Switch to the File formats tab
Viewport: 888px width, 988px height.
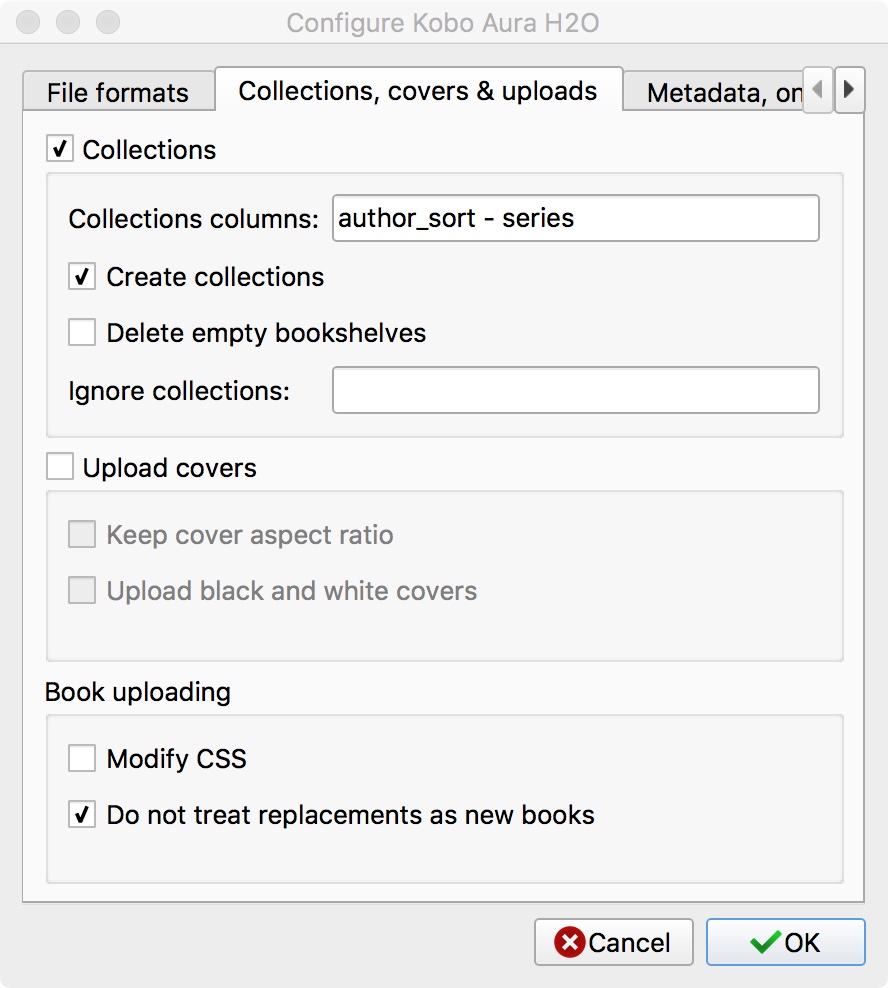pyautogui.click(x=118, y=93)
